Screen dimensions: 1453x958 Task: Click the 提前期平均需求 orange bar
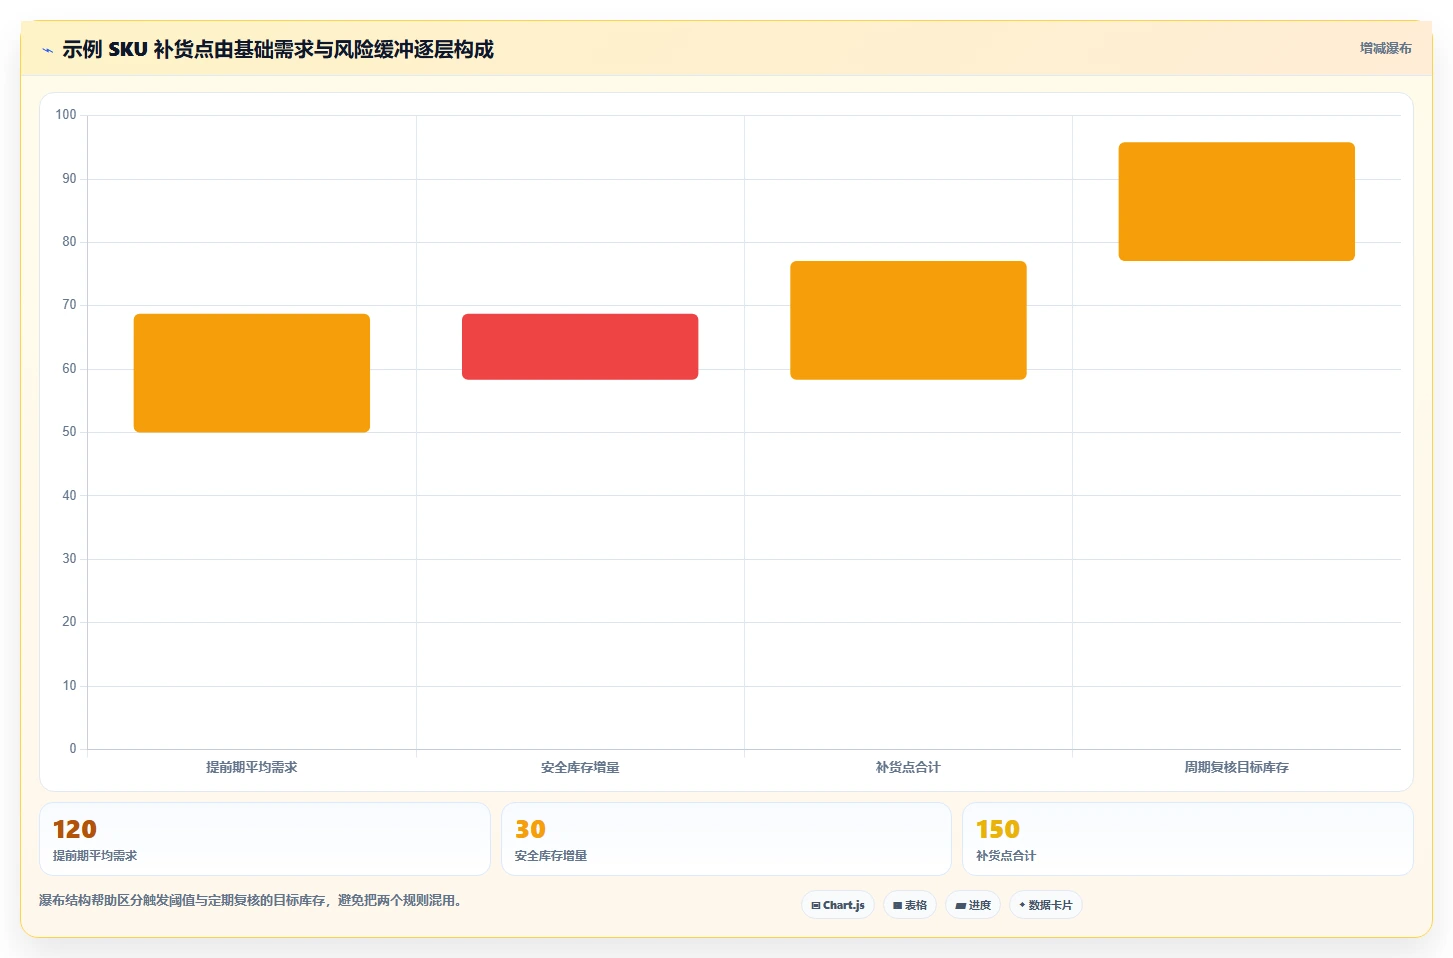(252, 373)
